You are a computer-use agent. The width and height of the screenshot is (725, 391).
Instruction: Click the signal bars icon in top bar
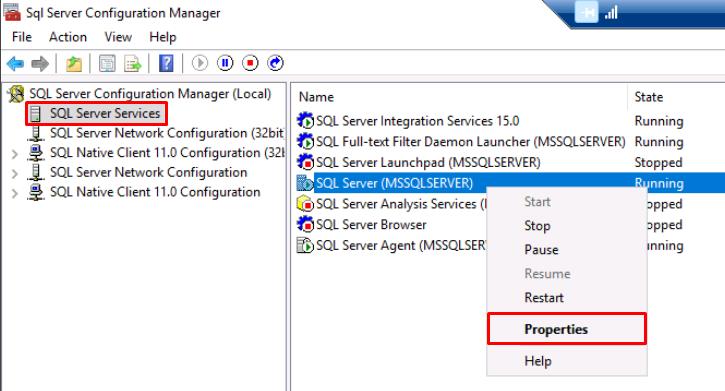(x=611, y=12)
